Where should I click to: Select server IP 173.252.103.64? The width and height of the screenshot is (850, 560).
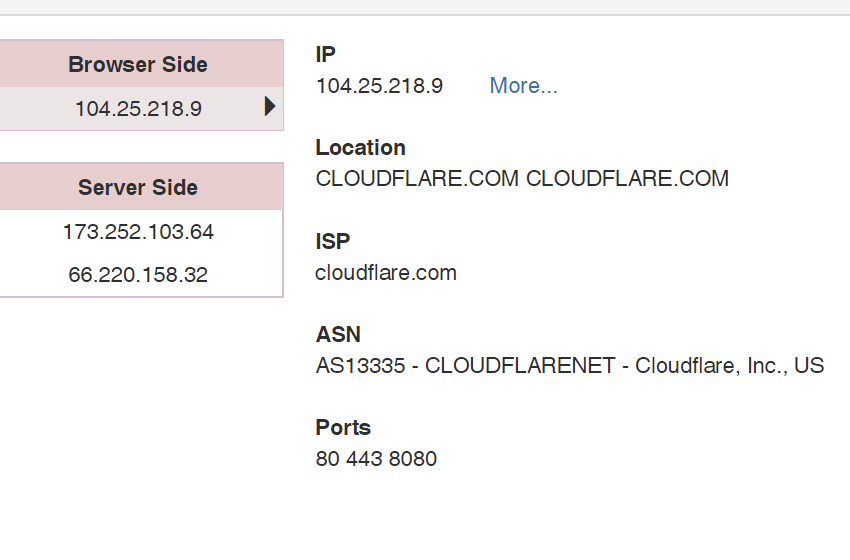click(138, 232)
